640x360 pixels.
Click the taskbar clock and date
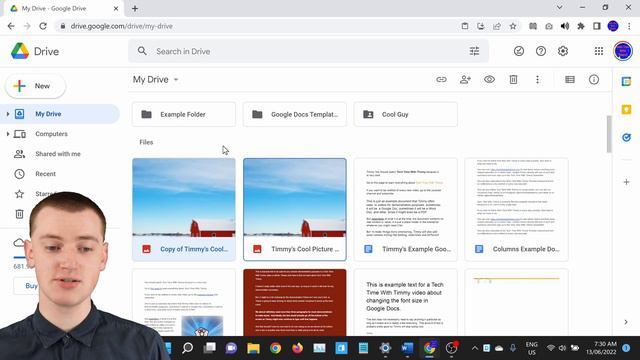(x=601, y=348)
